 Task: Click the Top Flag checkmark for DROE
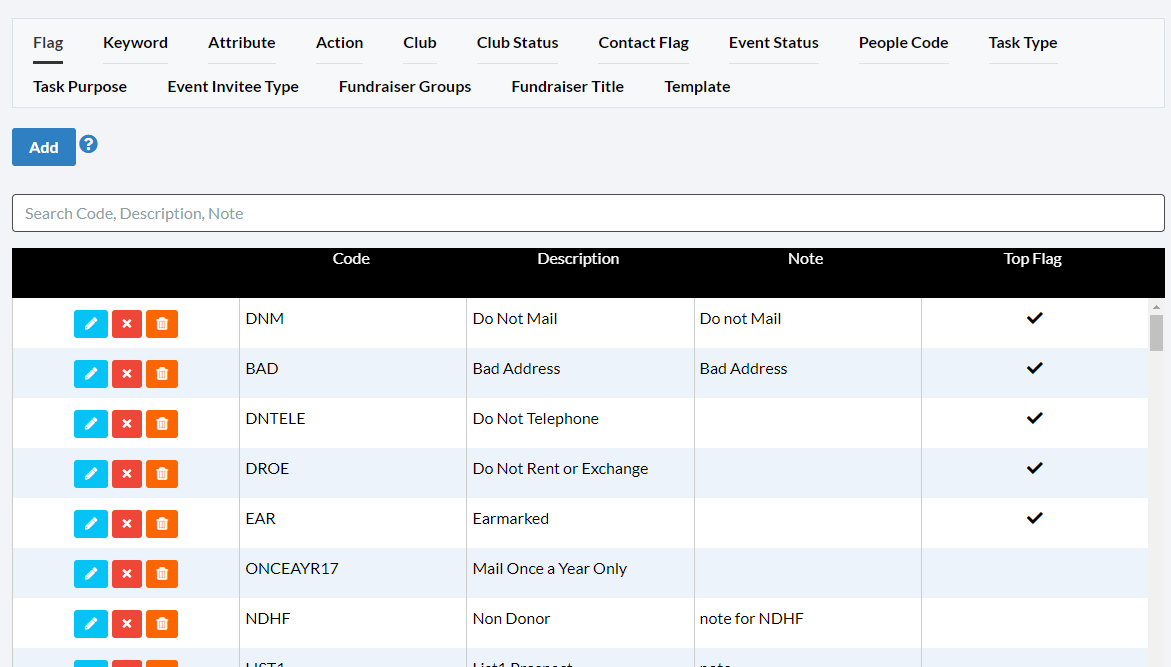(1034, 468)
